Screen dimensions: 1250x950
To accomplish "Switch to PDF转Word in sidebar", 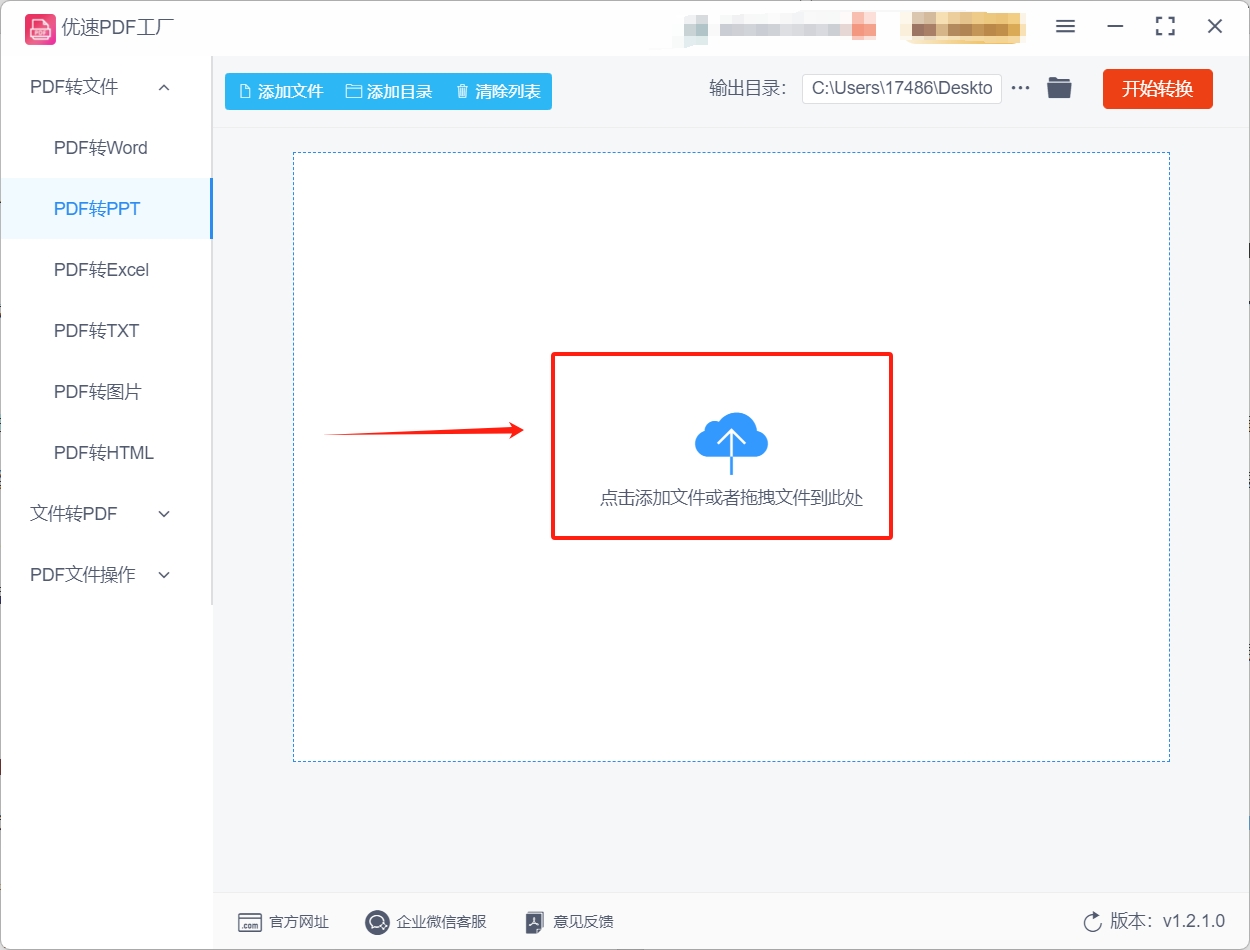I will 100,147.
